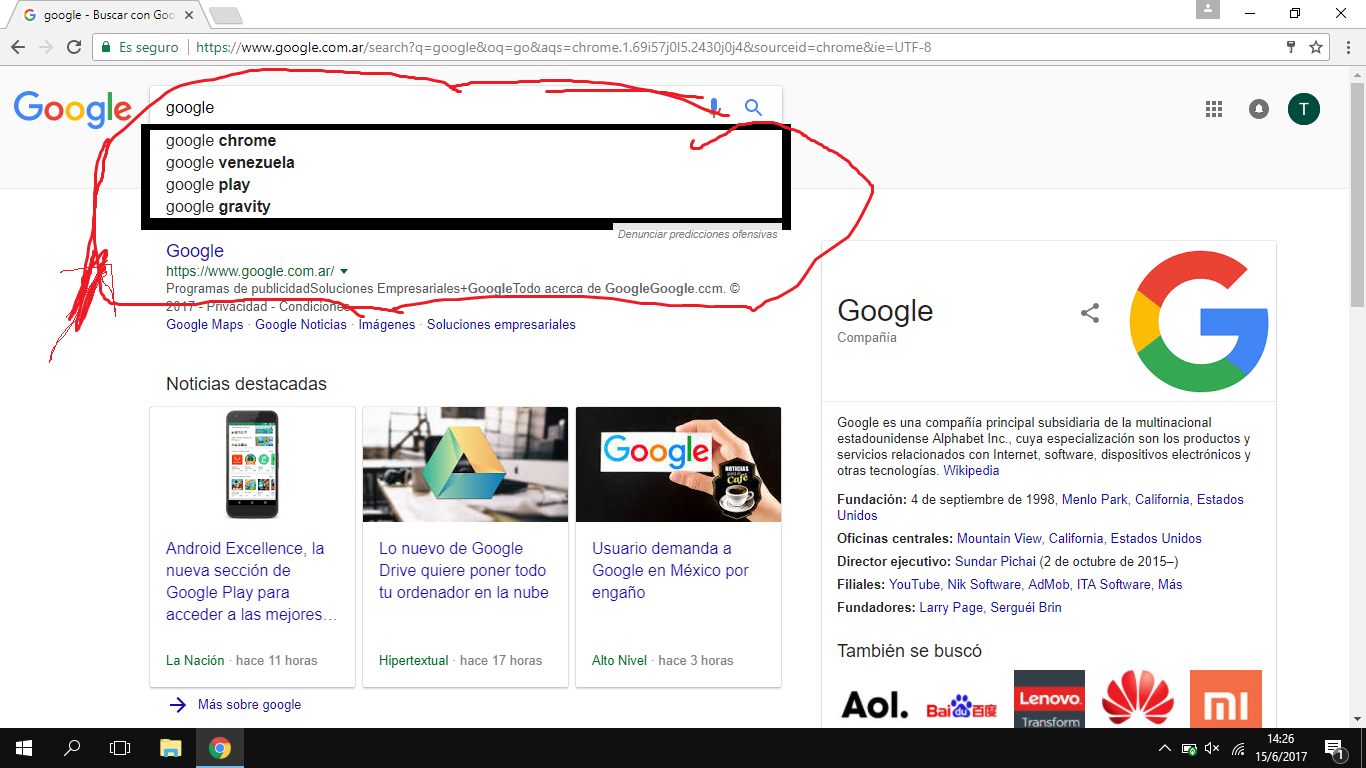This screenshot has width=1366, height=768.
Task: Show hidden system tray icons
Action: [1164, 748]
